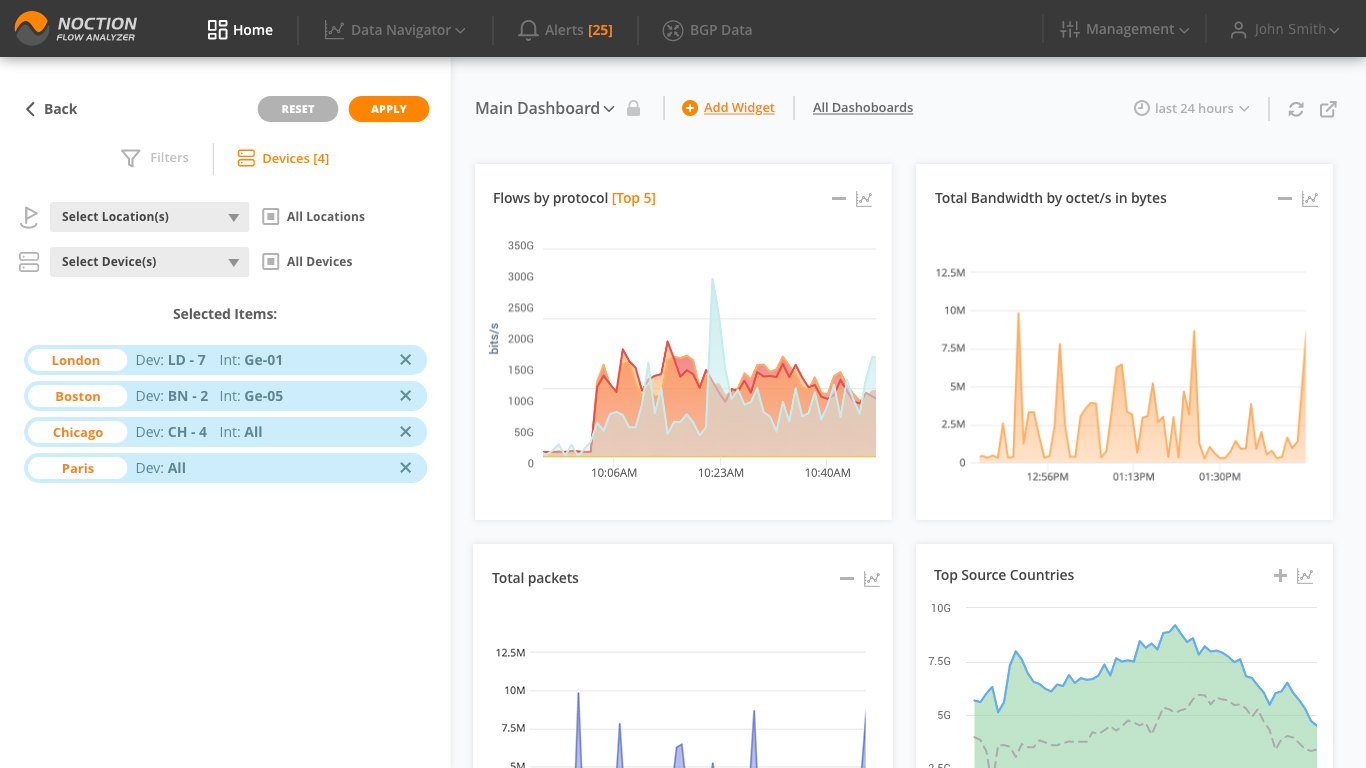The image size is (1366, 768).
Task: Click the Noction Flow Analyzer logo
Action: click(76, 29)
